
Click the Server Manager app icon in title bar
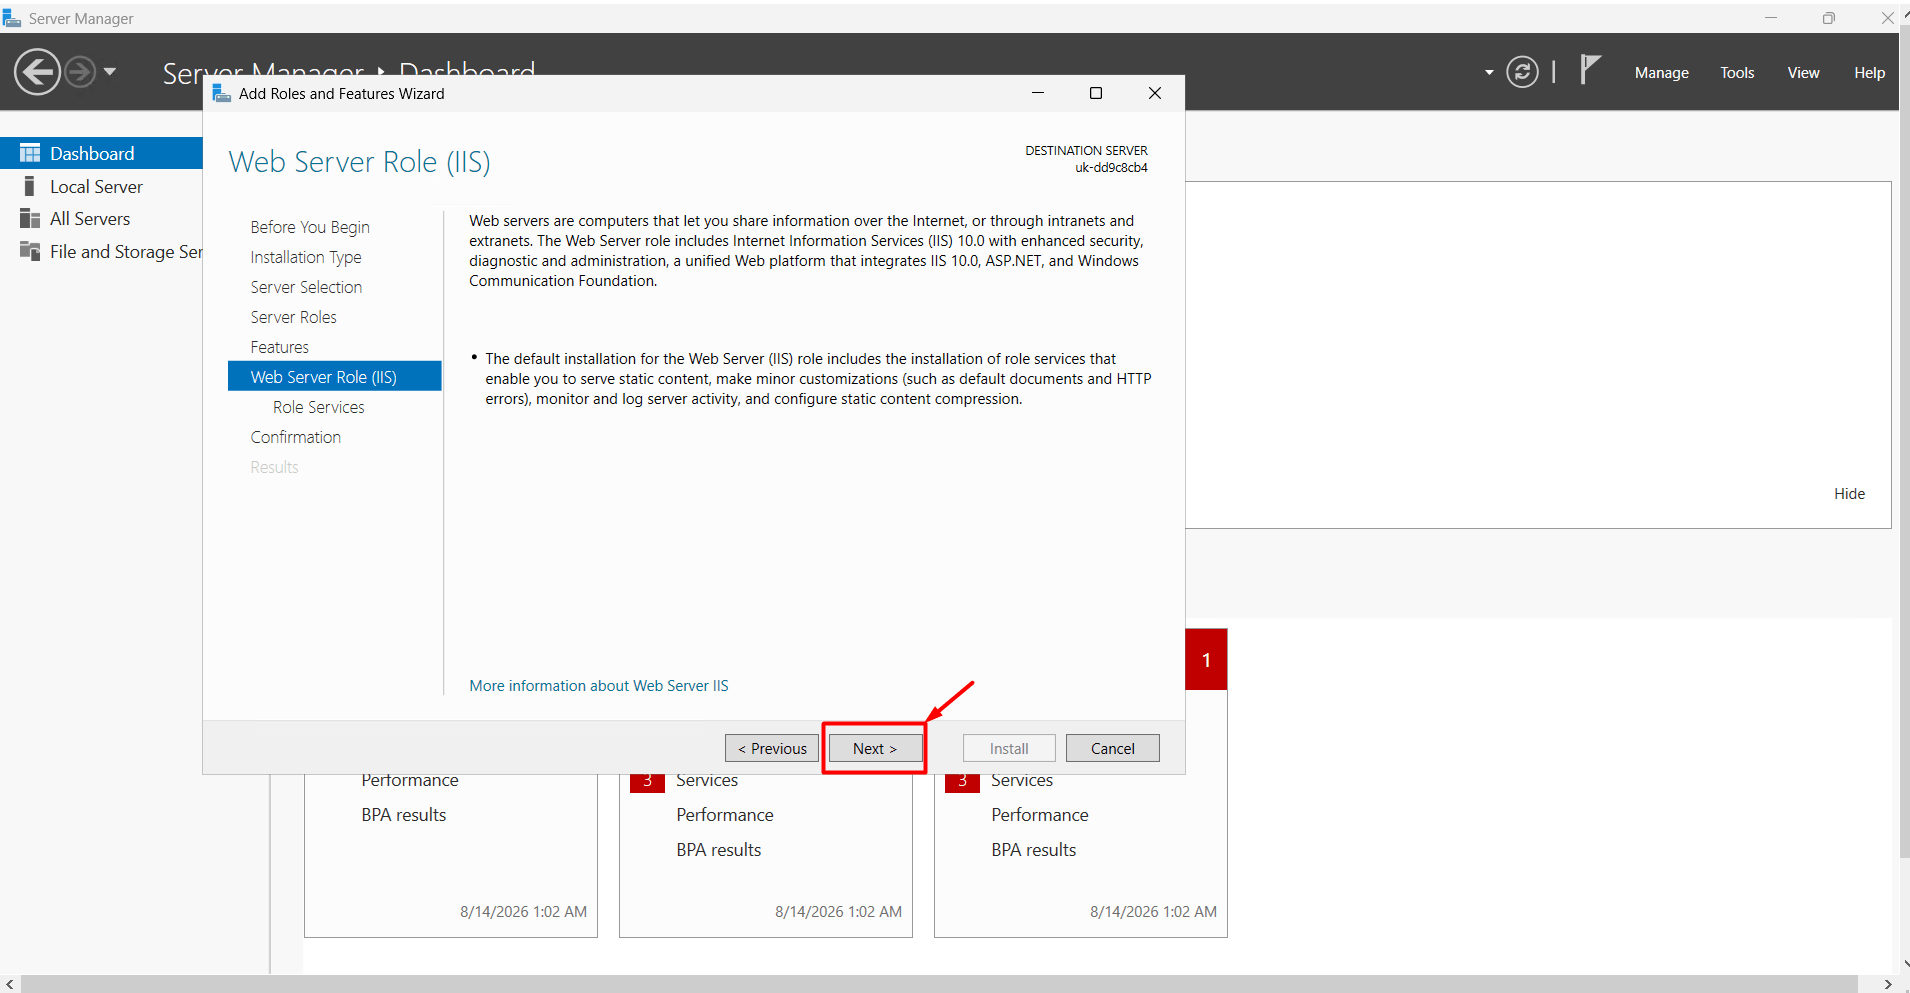pos(11,18)
